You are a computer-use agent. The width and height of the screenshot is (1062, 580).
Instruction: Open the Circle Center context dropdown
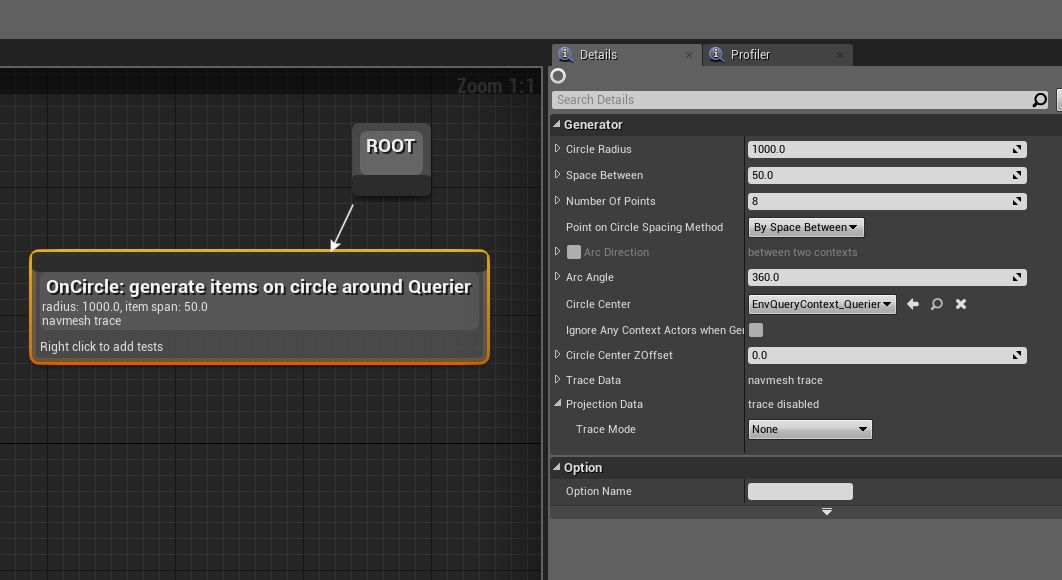tap(822, 304)
